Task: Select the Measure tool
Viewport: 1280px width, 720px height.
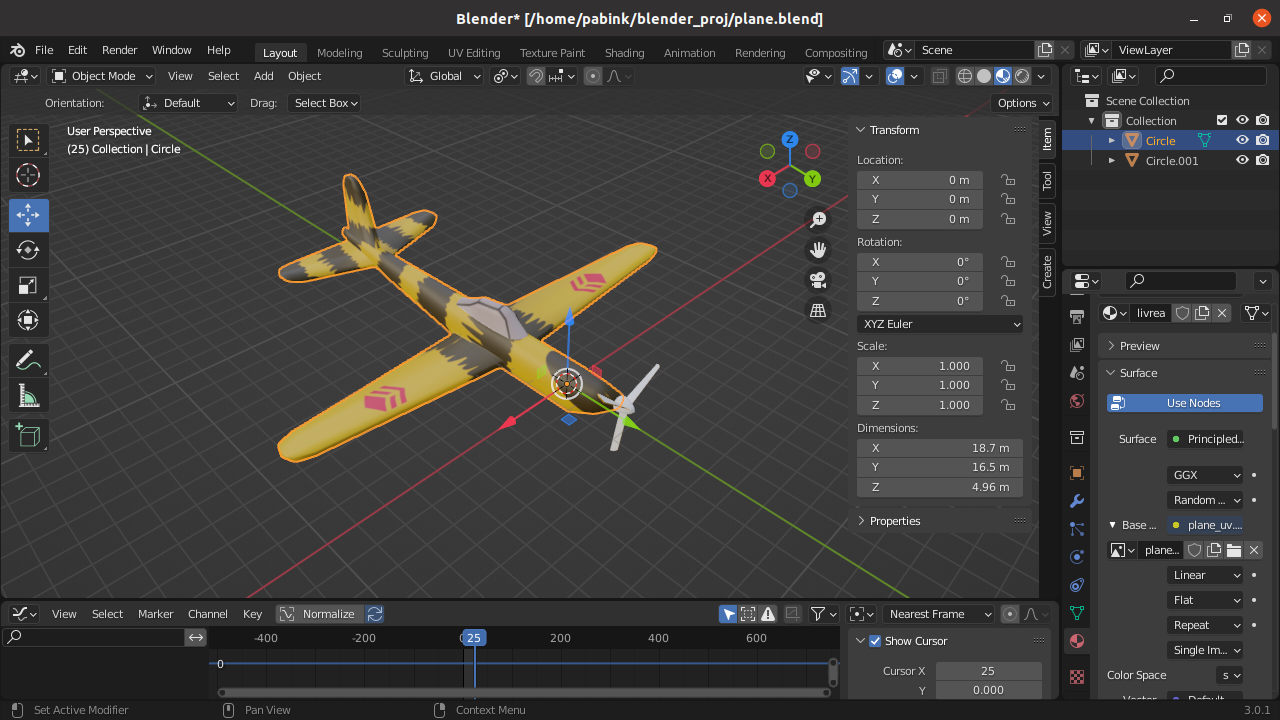Action: (x=28, y=396)
